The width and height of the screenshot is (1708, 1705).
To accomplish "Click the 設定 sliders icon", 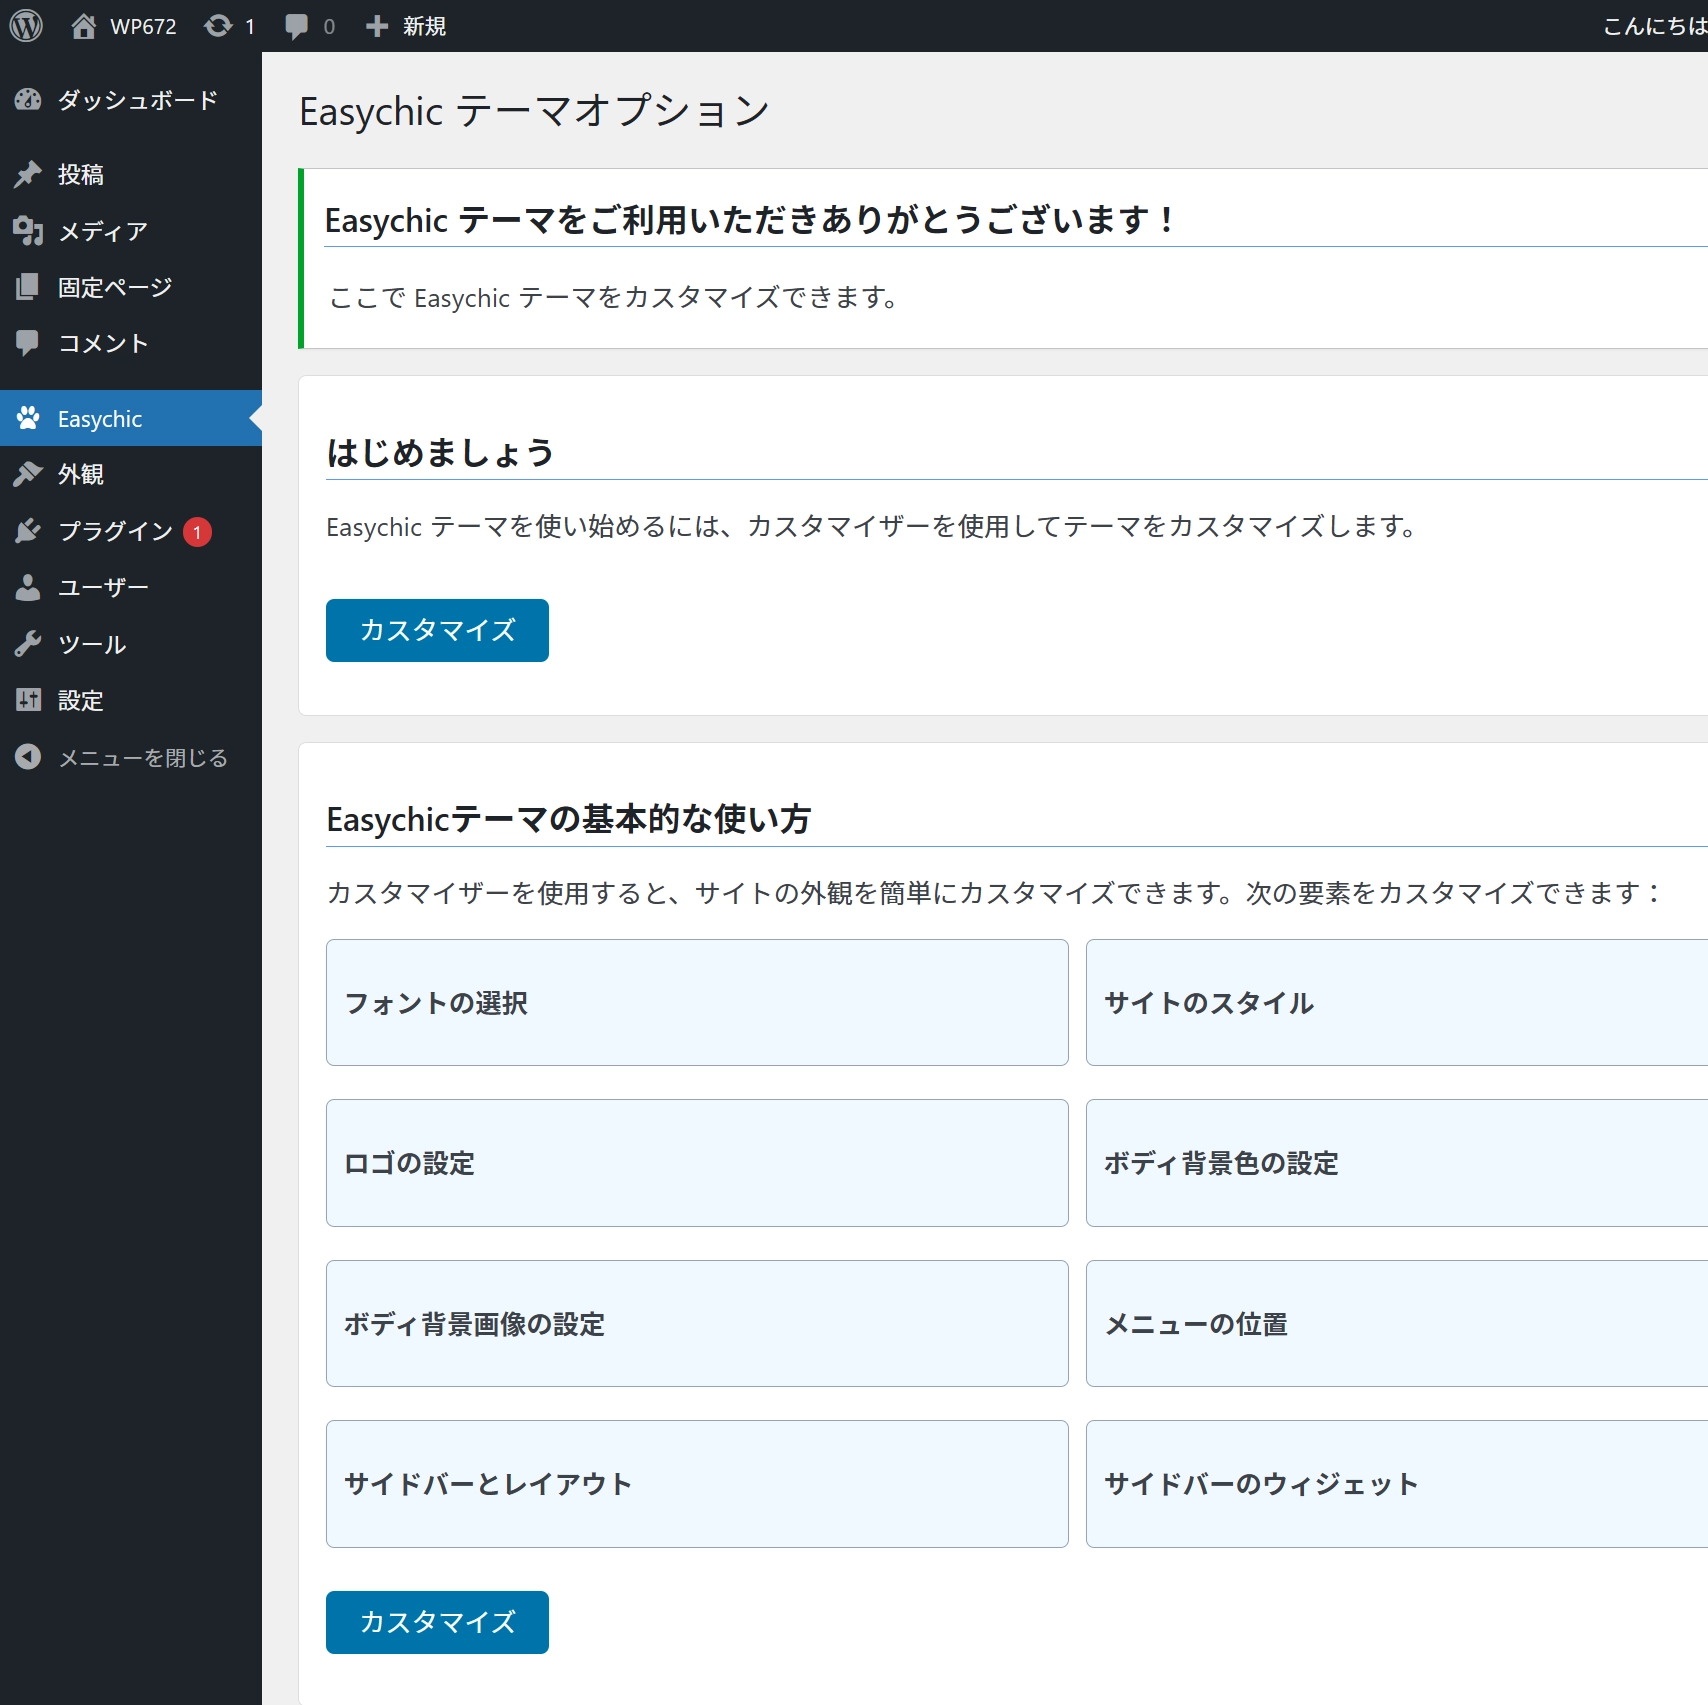I will (x=28, y=700).
